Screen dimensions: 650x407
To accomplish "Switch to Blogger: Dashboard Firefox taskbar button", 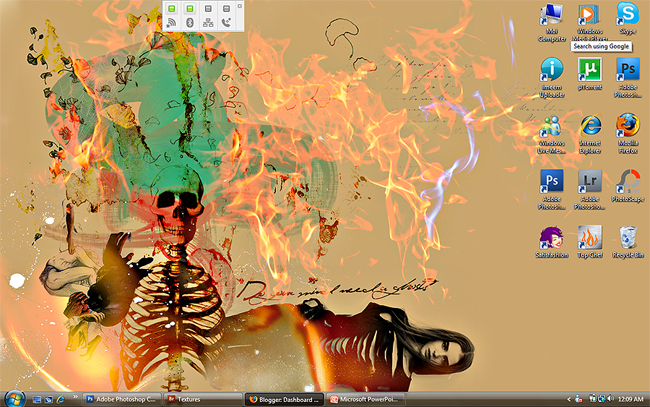I will tap(284, 400).
